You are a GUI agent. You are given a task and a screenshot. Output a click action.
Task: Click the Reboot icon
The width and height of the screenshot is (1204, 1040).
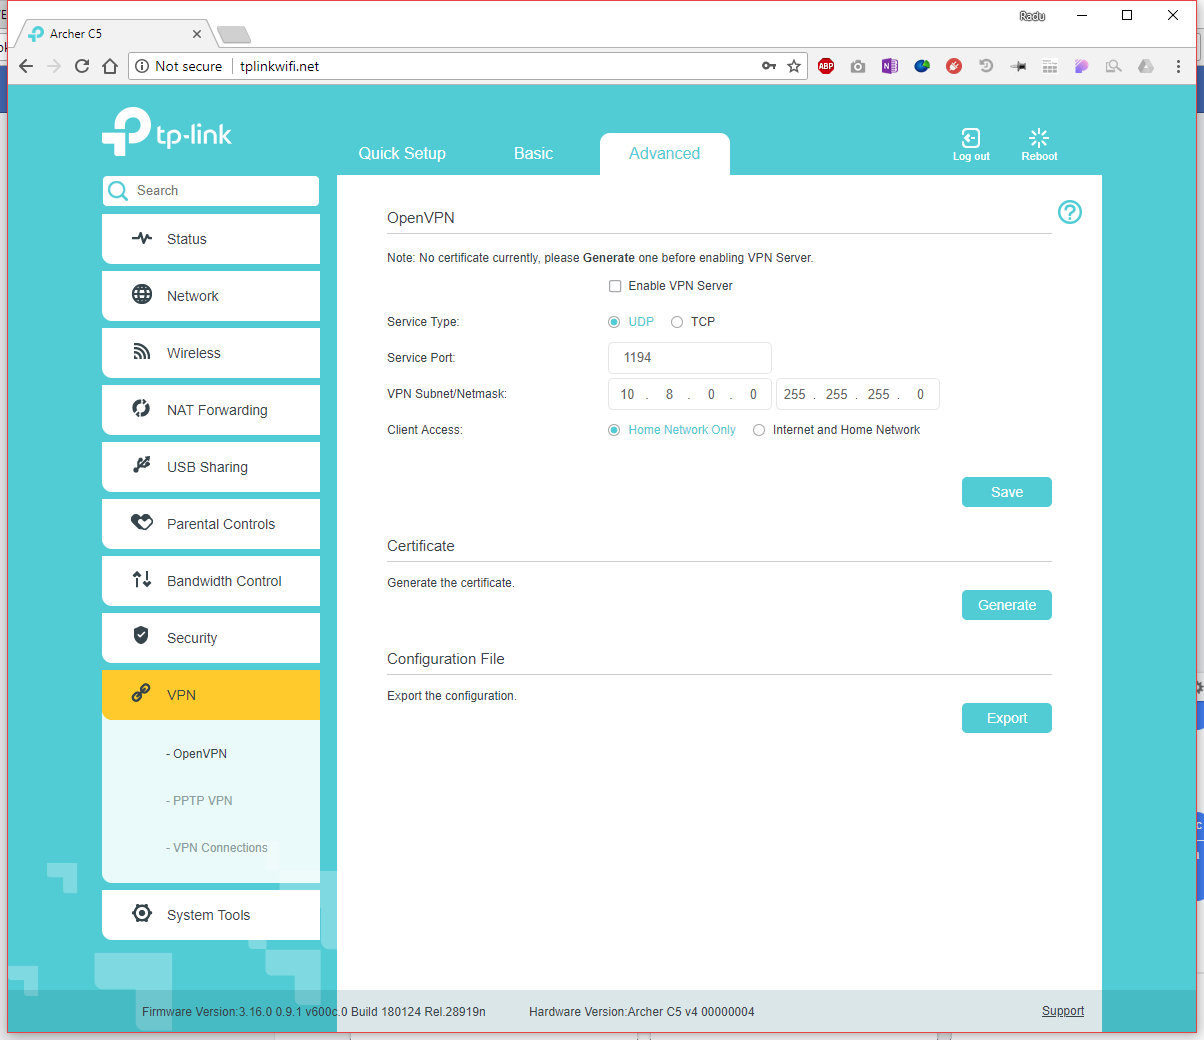1039,139
